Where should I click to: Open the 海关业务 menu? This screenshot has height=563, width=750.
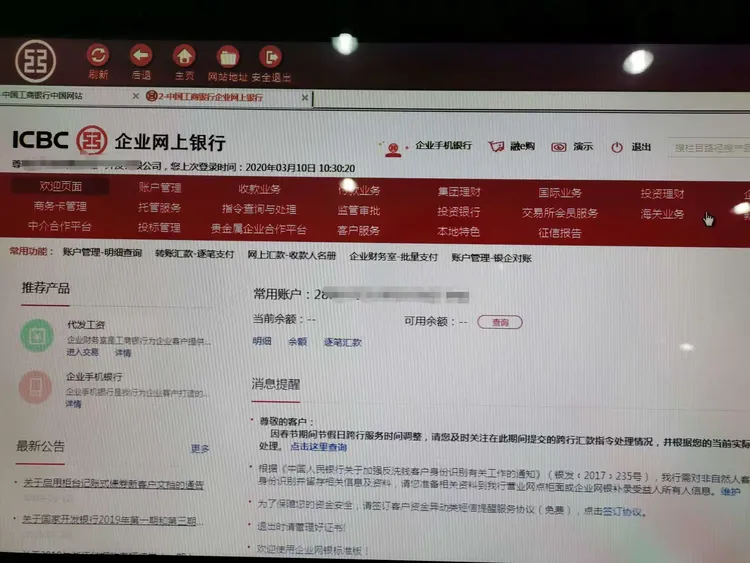click(x=662, y=214)
